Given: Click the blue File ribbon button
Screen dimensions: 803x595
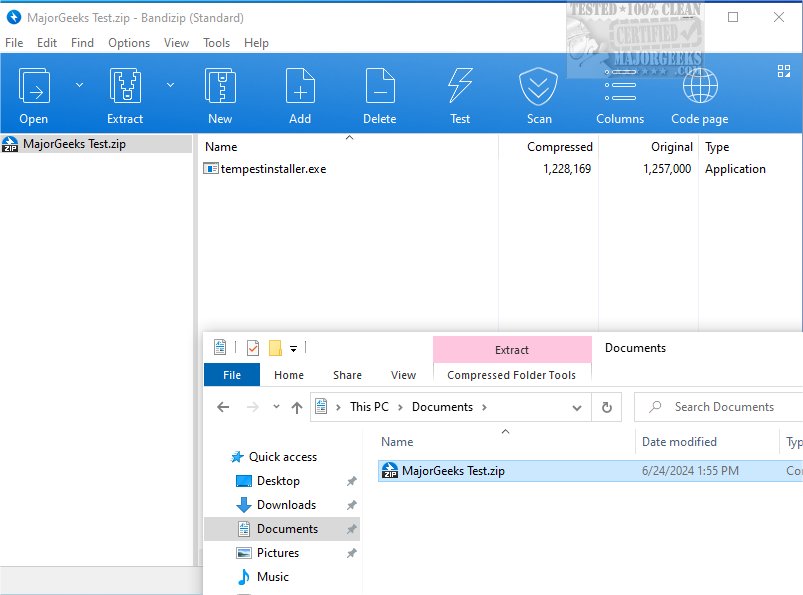Looking at the screenshot, I should (x=232, y=375).
